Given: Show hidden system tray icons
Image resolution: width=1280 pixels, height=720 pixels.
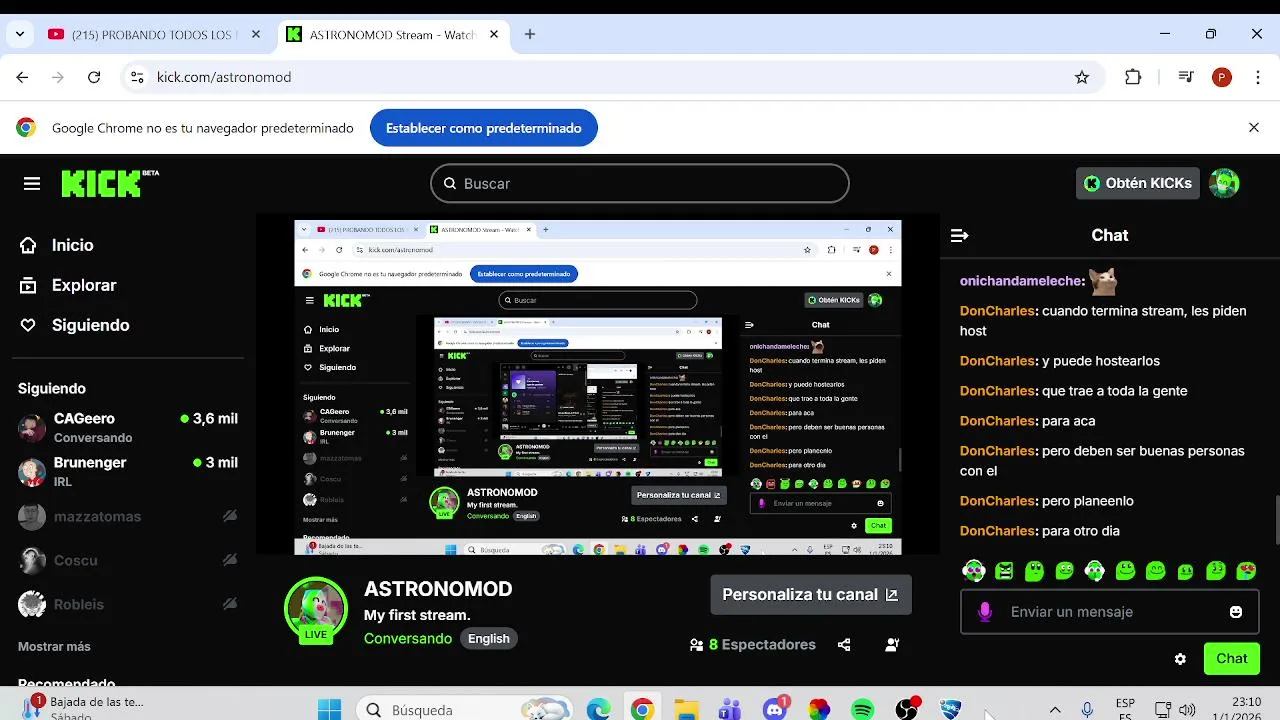Looking at the screenshot, I should (x=1054, y=710).
